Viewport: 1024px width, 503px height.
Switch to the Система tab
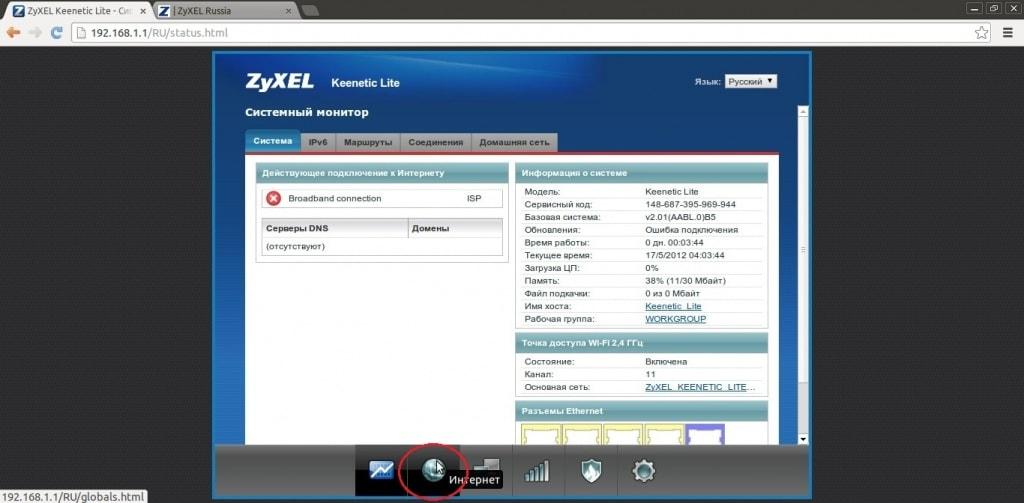(273, 142)
